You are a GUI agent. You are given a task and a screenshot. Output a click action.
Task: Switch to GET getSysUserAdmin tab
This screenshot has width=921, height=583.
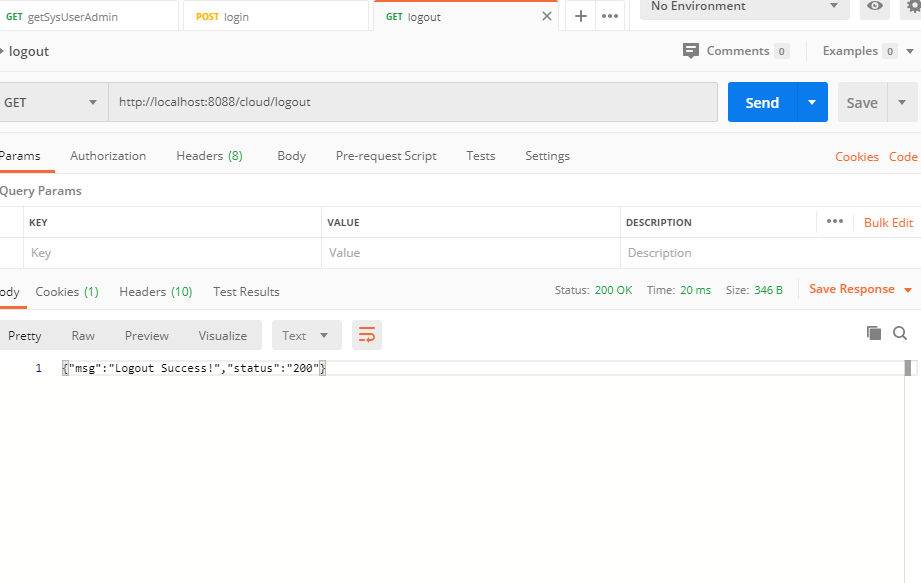pyautogui.click(x=88, y=16)
